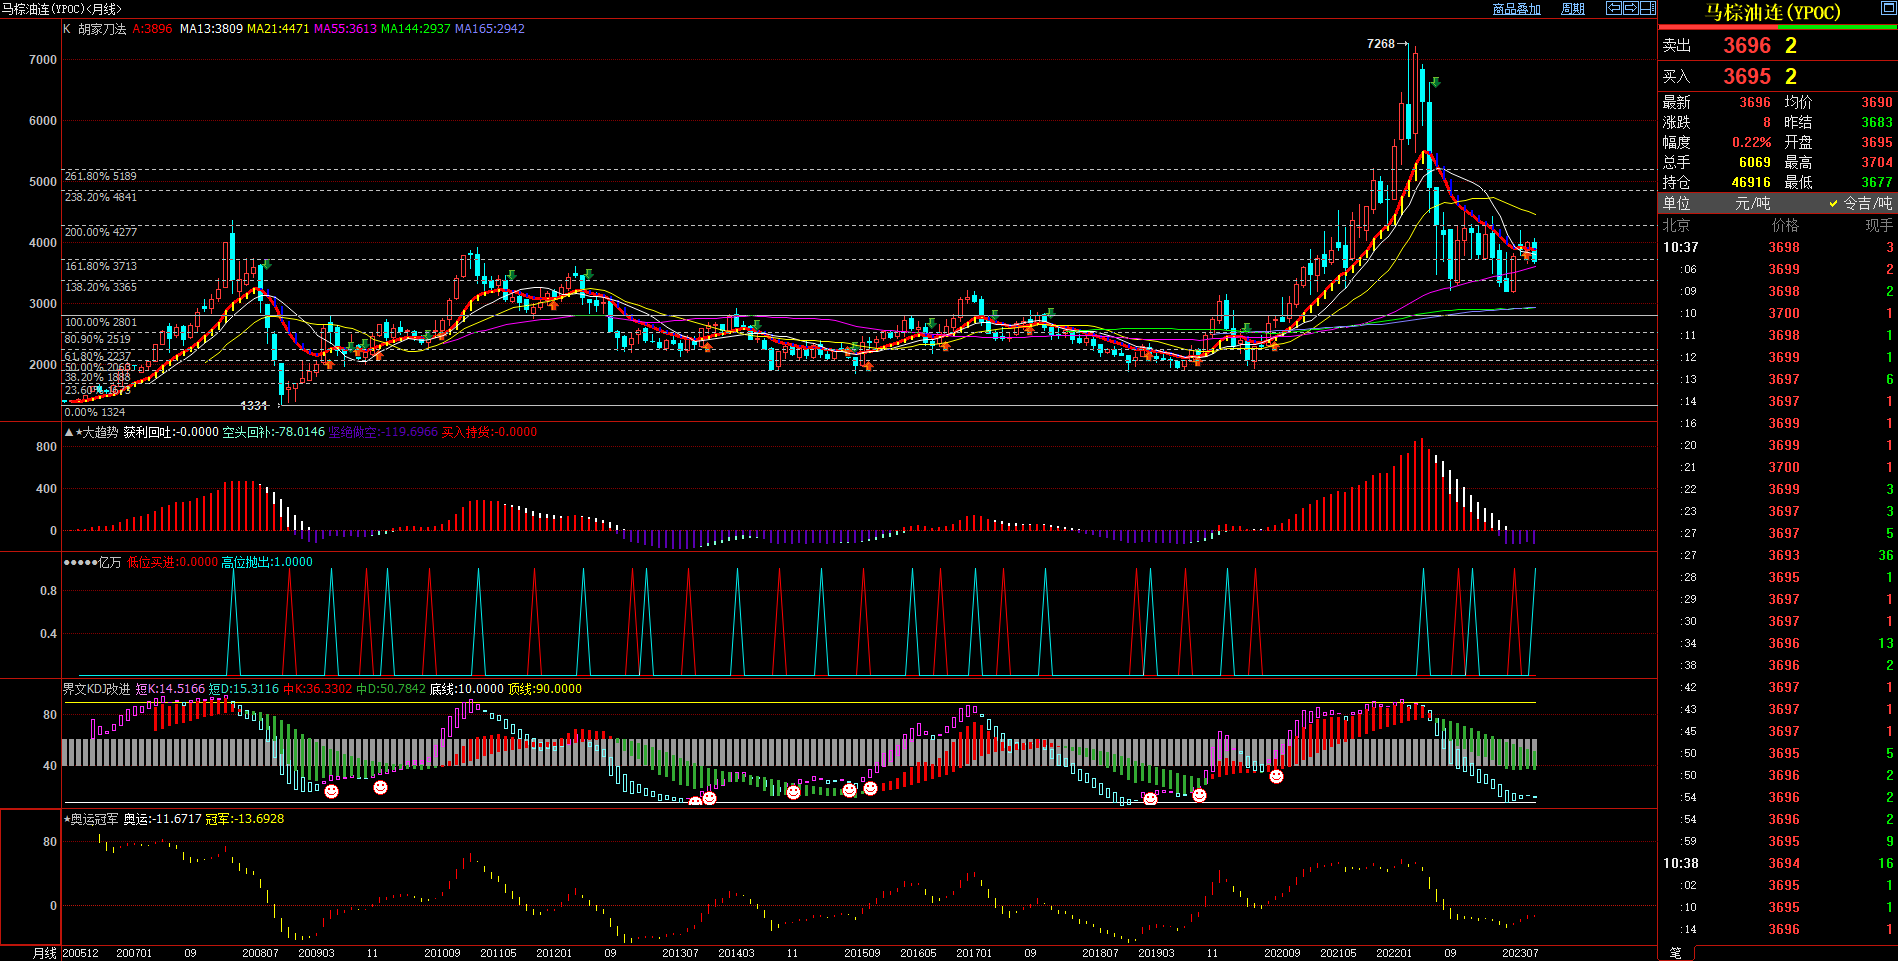Toggle the side panel layout icon

[1648, 8]
